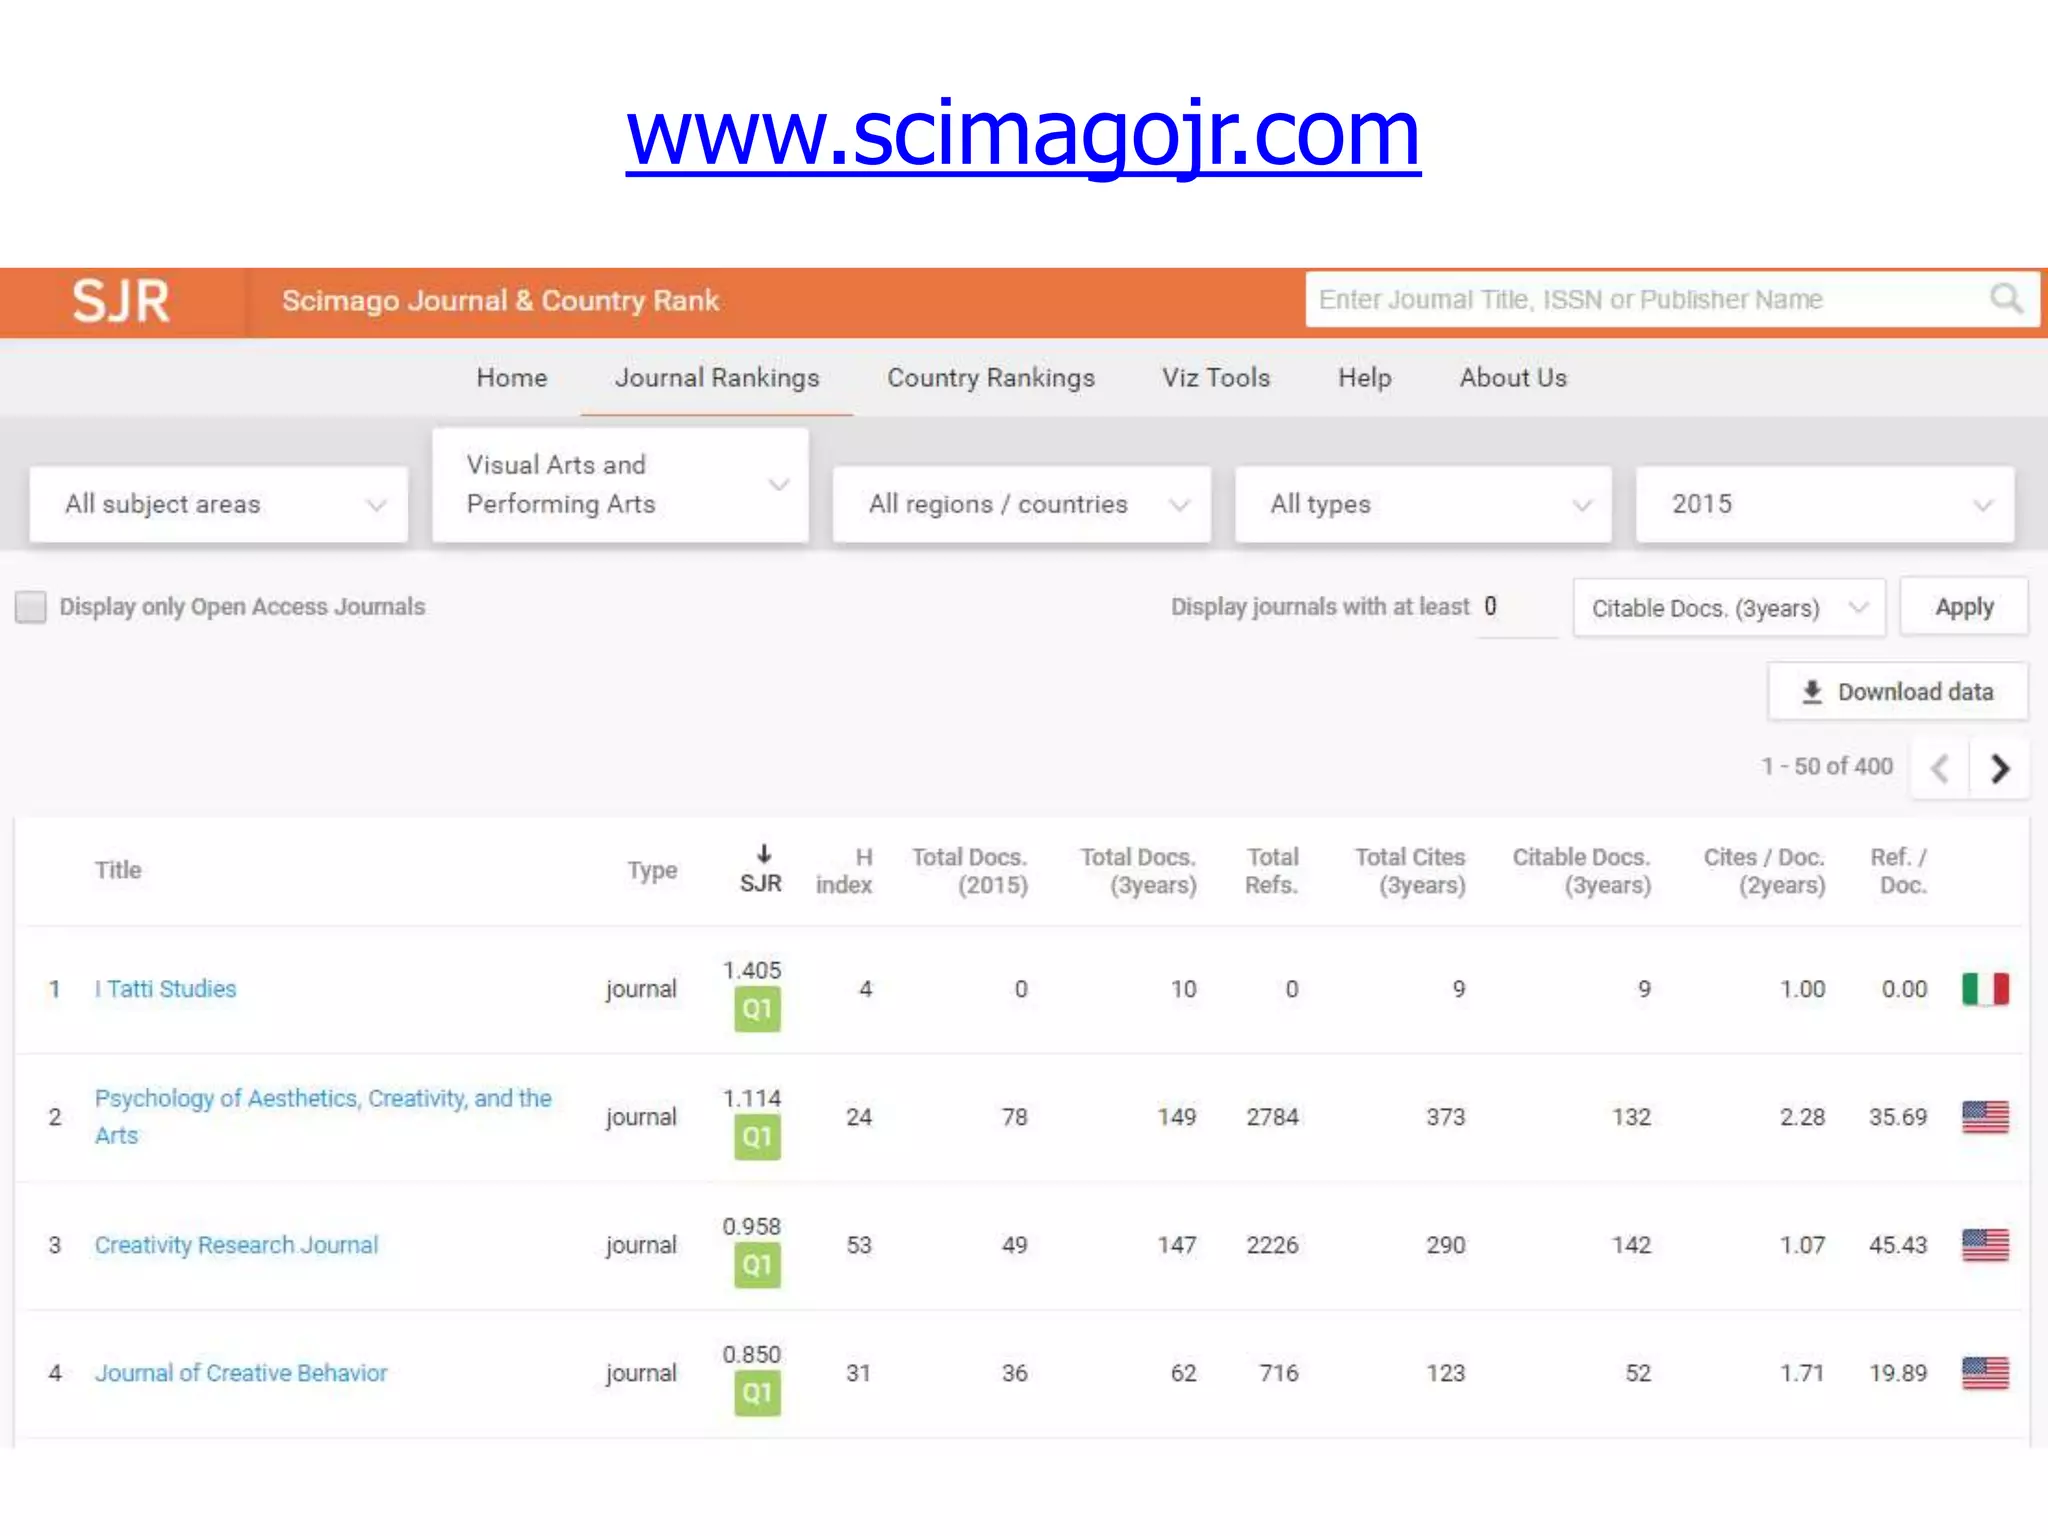Click the Q1 badge under SJR 1.114
The image size is (2048, 1536).
(x=757, y=1137)
